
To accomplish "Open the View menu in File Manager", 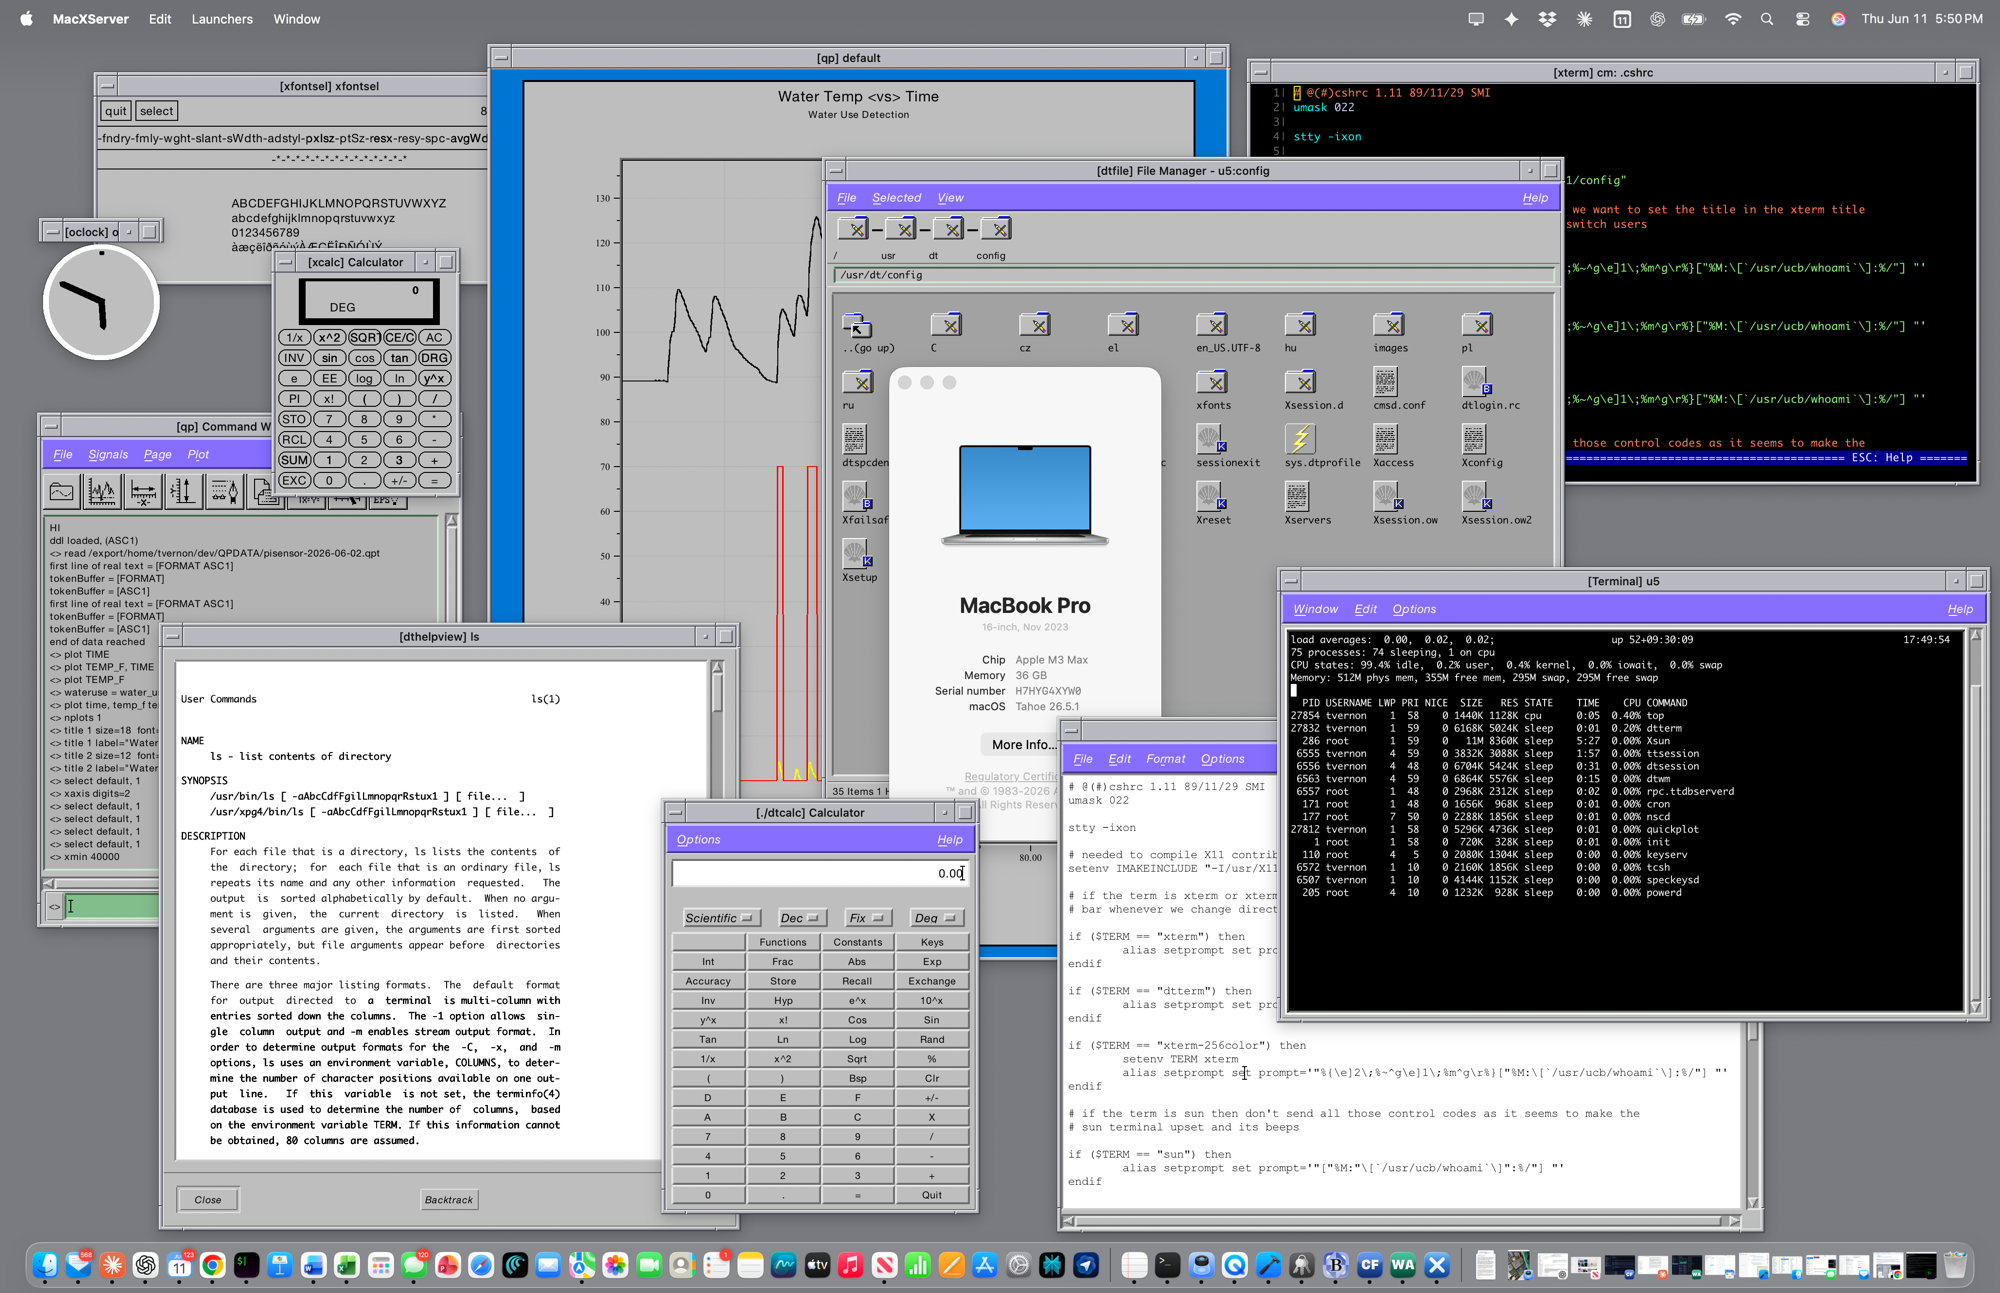I will pyautogui.click(x=950, y=198).
